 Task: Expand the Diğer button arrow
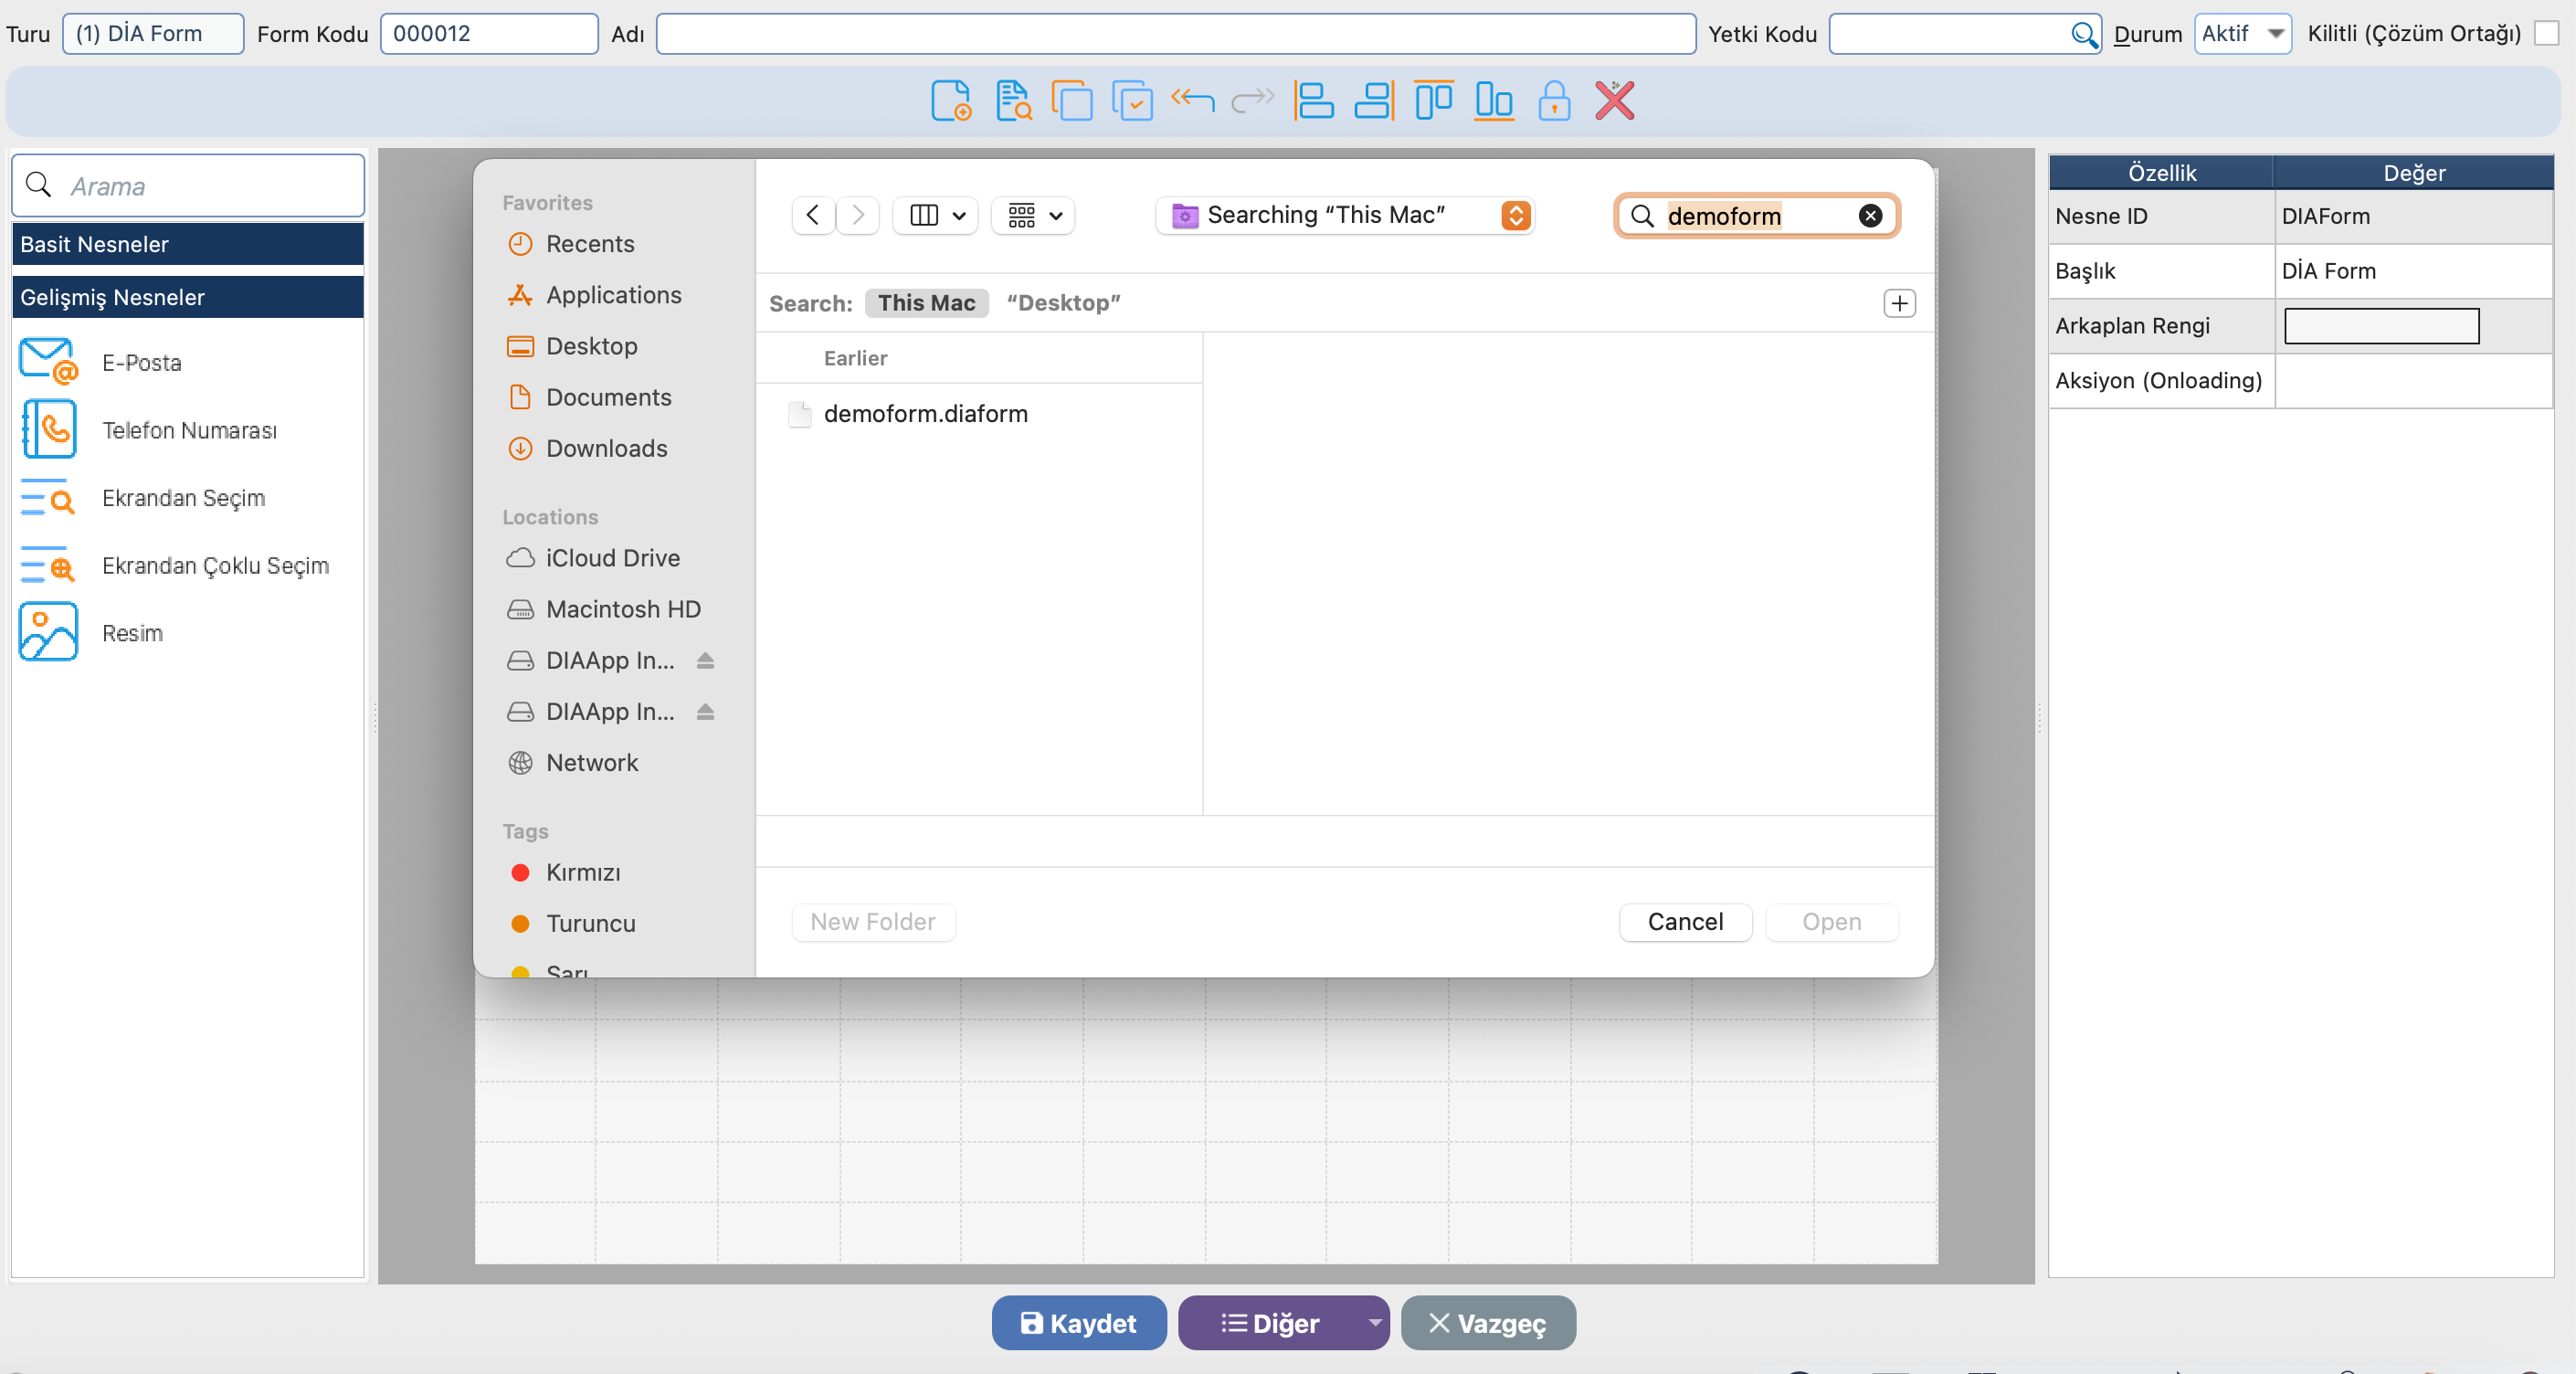[1374, 1322]
